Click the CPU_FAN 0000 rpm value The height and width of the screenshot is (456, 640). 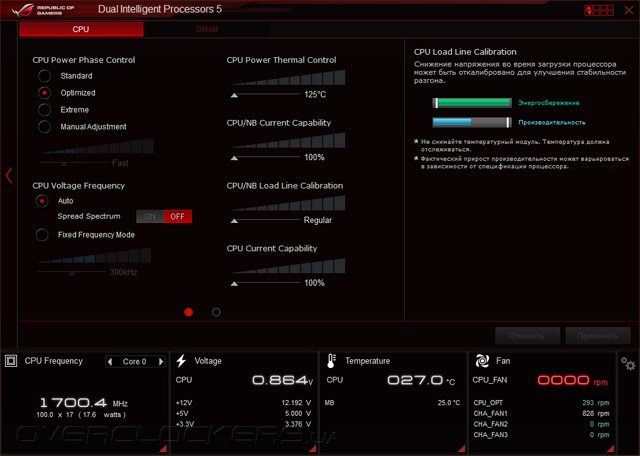coord(573,380)
